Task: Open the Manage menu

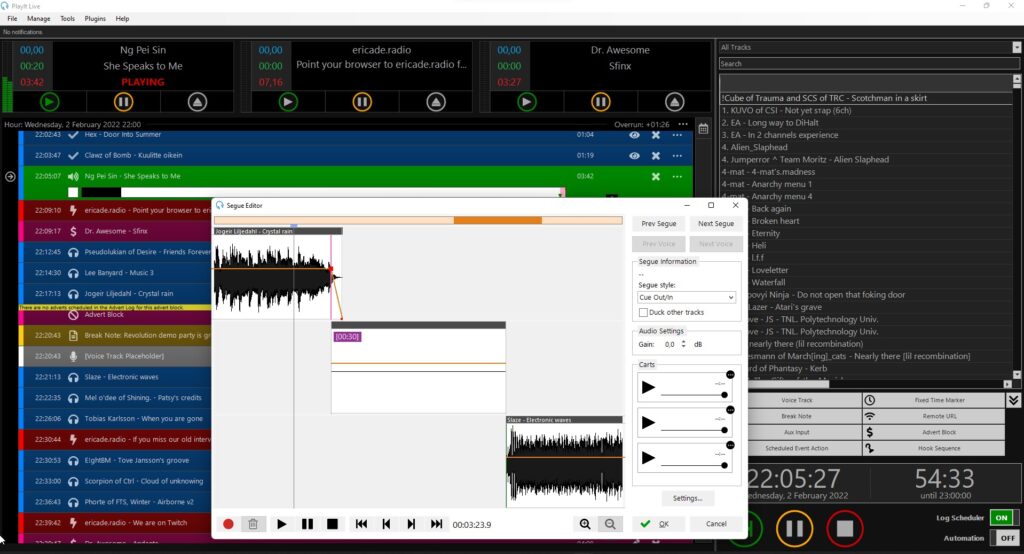Action: tap(39, 18)
